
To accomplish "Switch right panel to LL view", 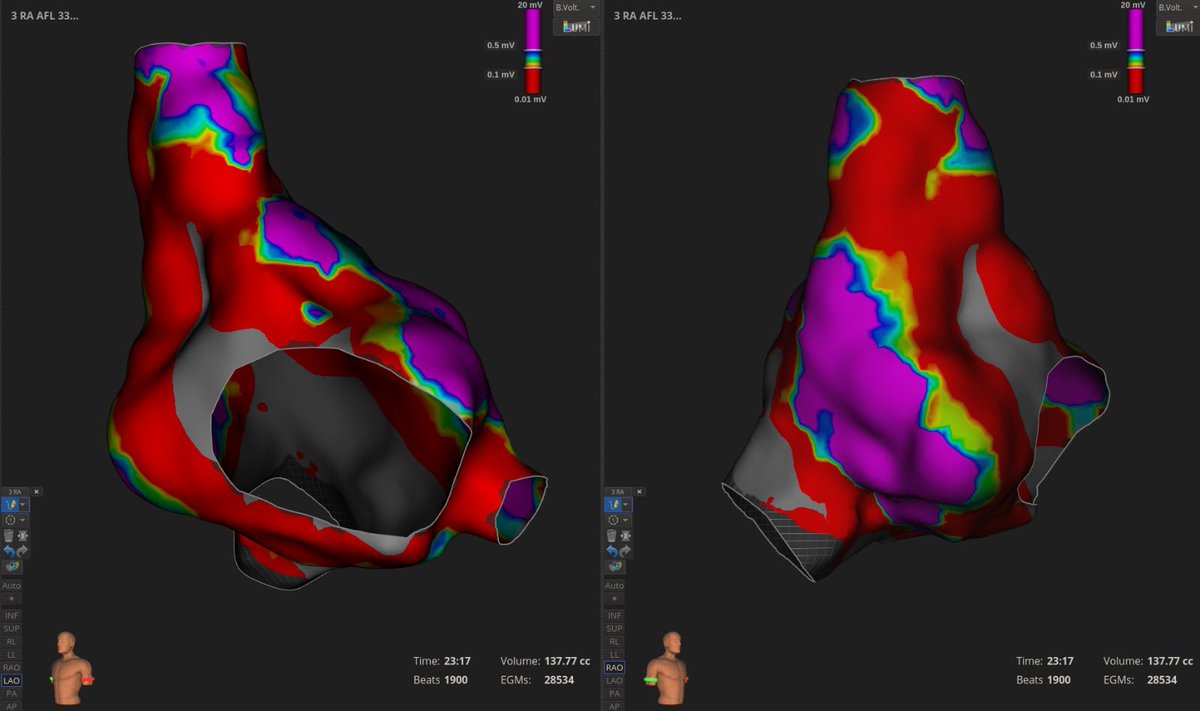I will pyautogui.click(x=614, y=654).
